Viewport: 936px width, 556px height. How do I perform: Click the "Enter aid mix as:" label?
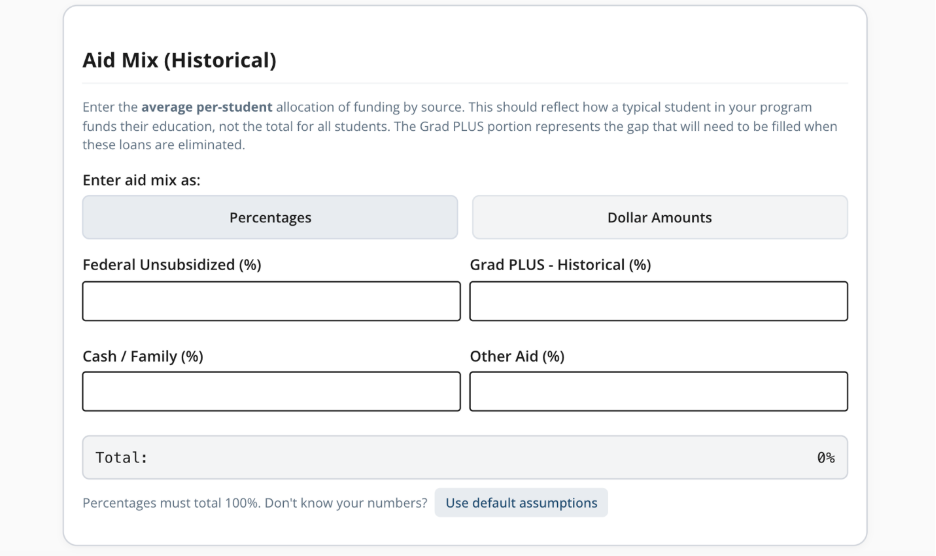tap(145, 180)
